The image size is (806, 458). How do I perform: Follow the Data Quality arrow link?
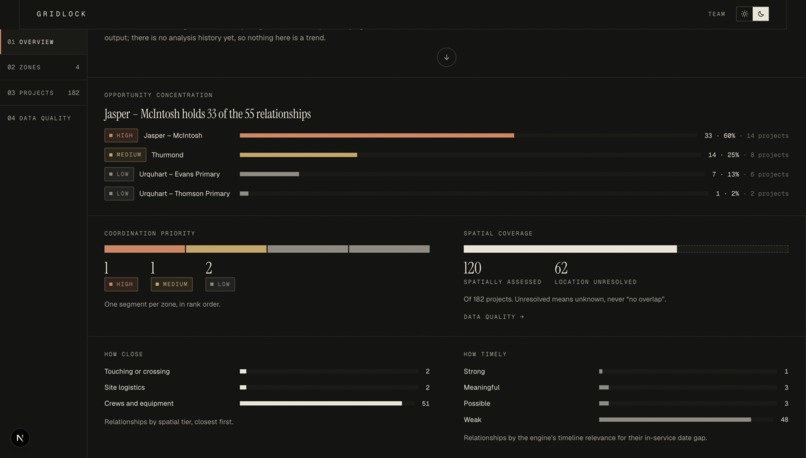(x=494, y=317)
